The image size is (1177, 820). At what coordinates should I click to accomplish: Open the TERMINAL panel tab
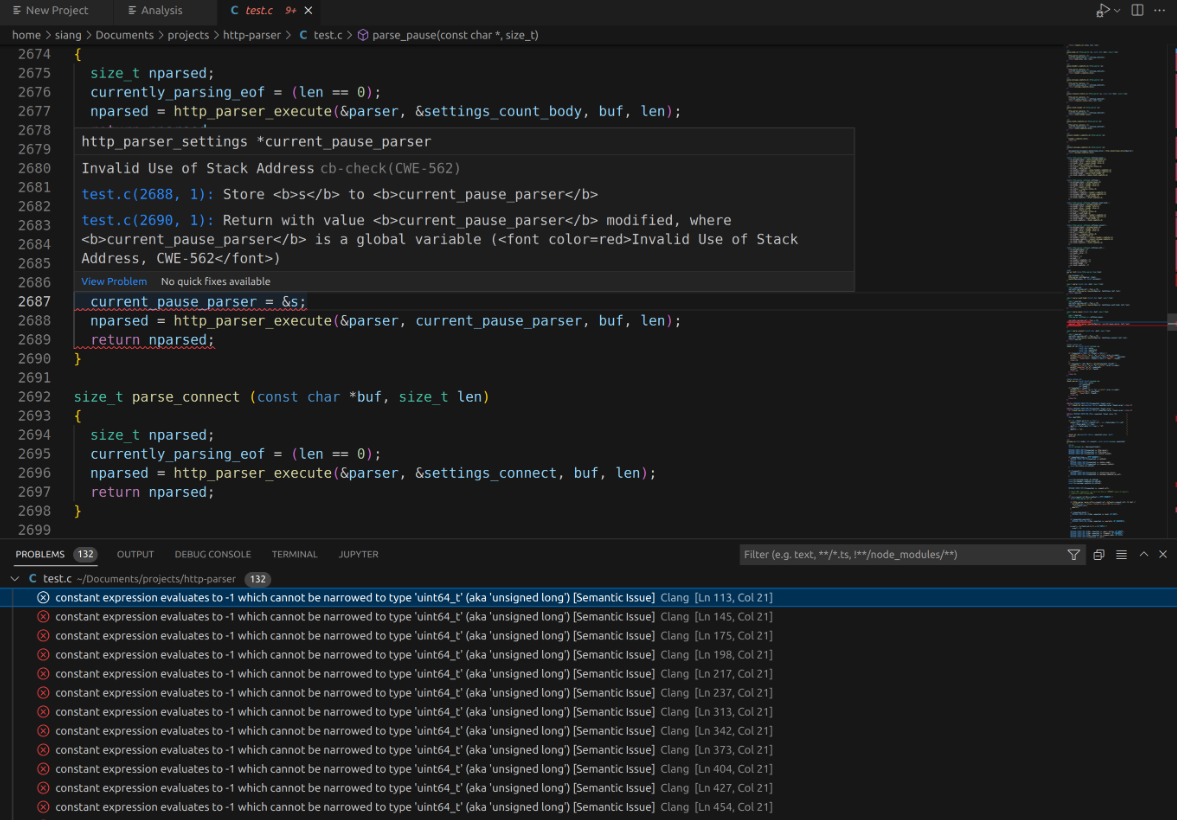coord(294,554)
